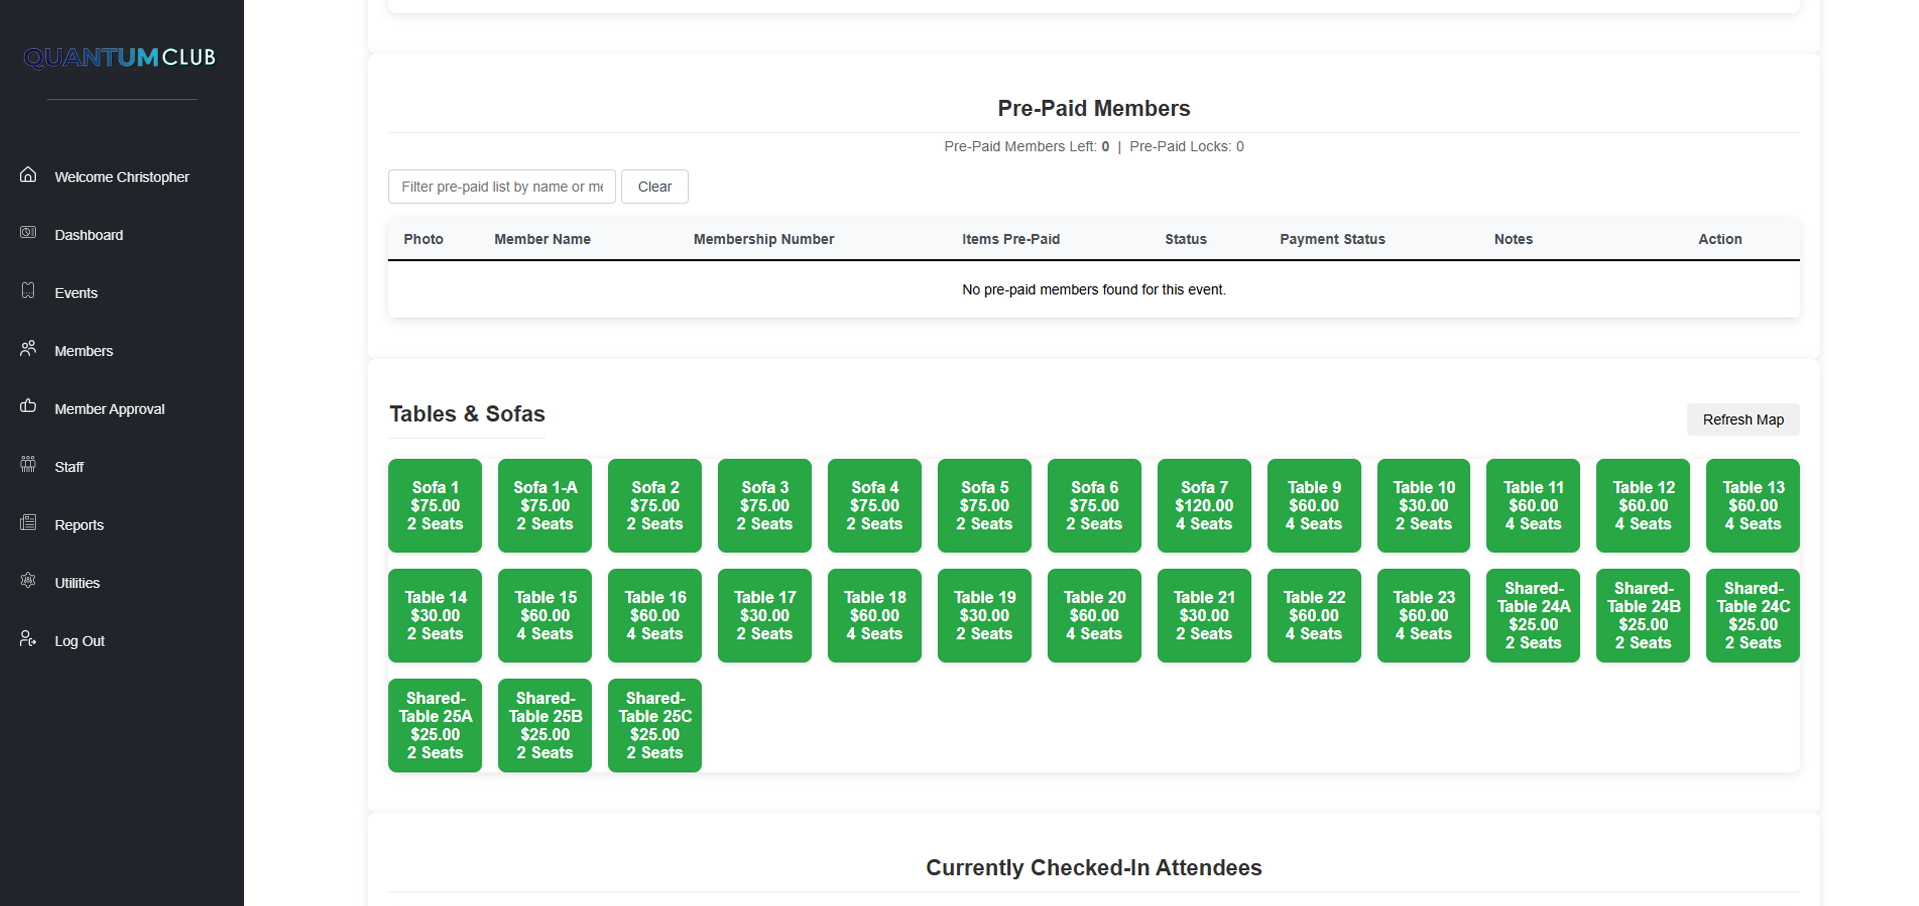The height and width of the screenshot is (906, 1919).
Task: Click the Members people icon
Action: coord(28,349)
